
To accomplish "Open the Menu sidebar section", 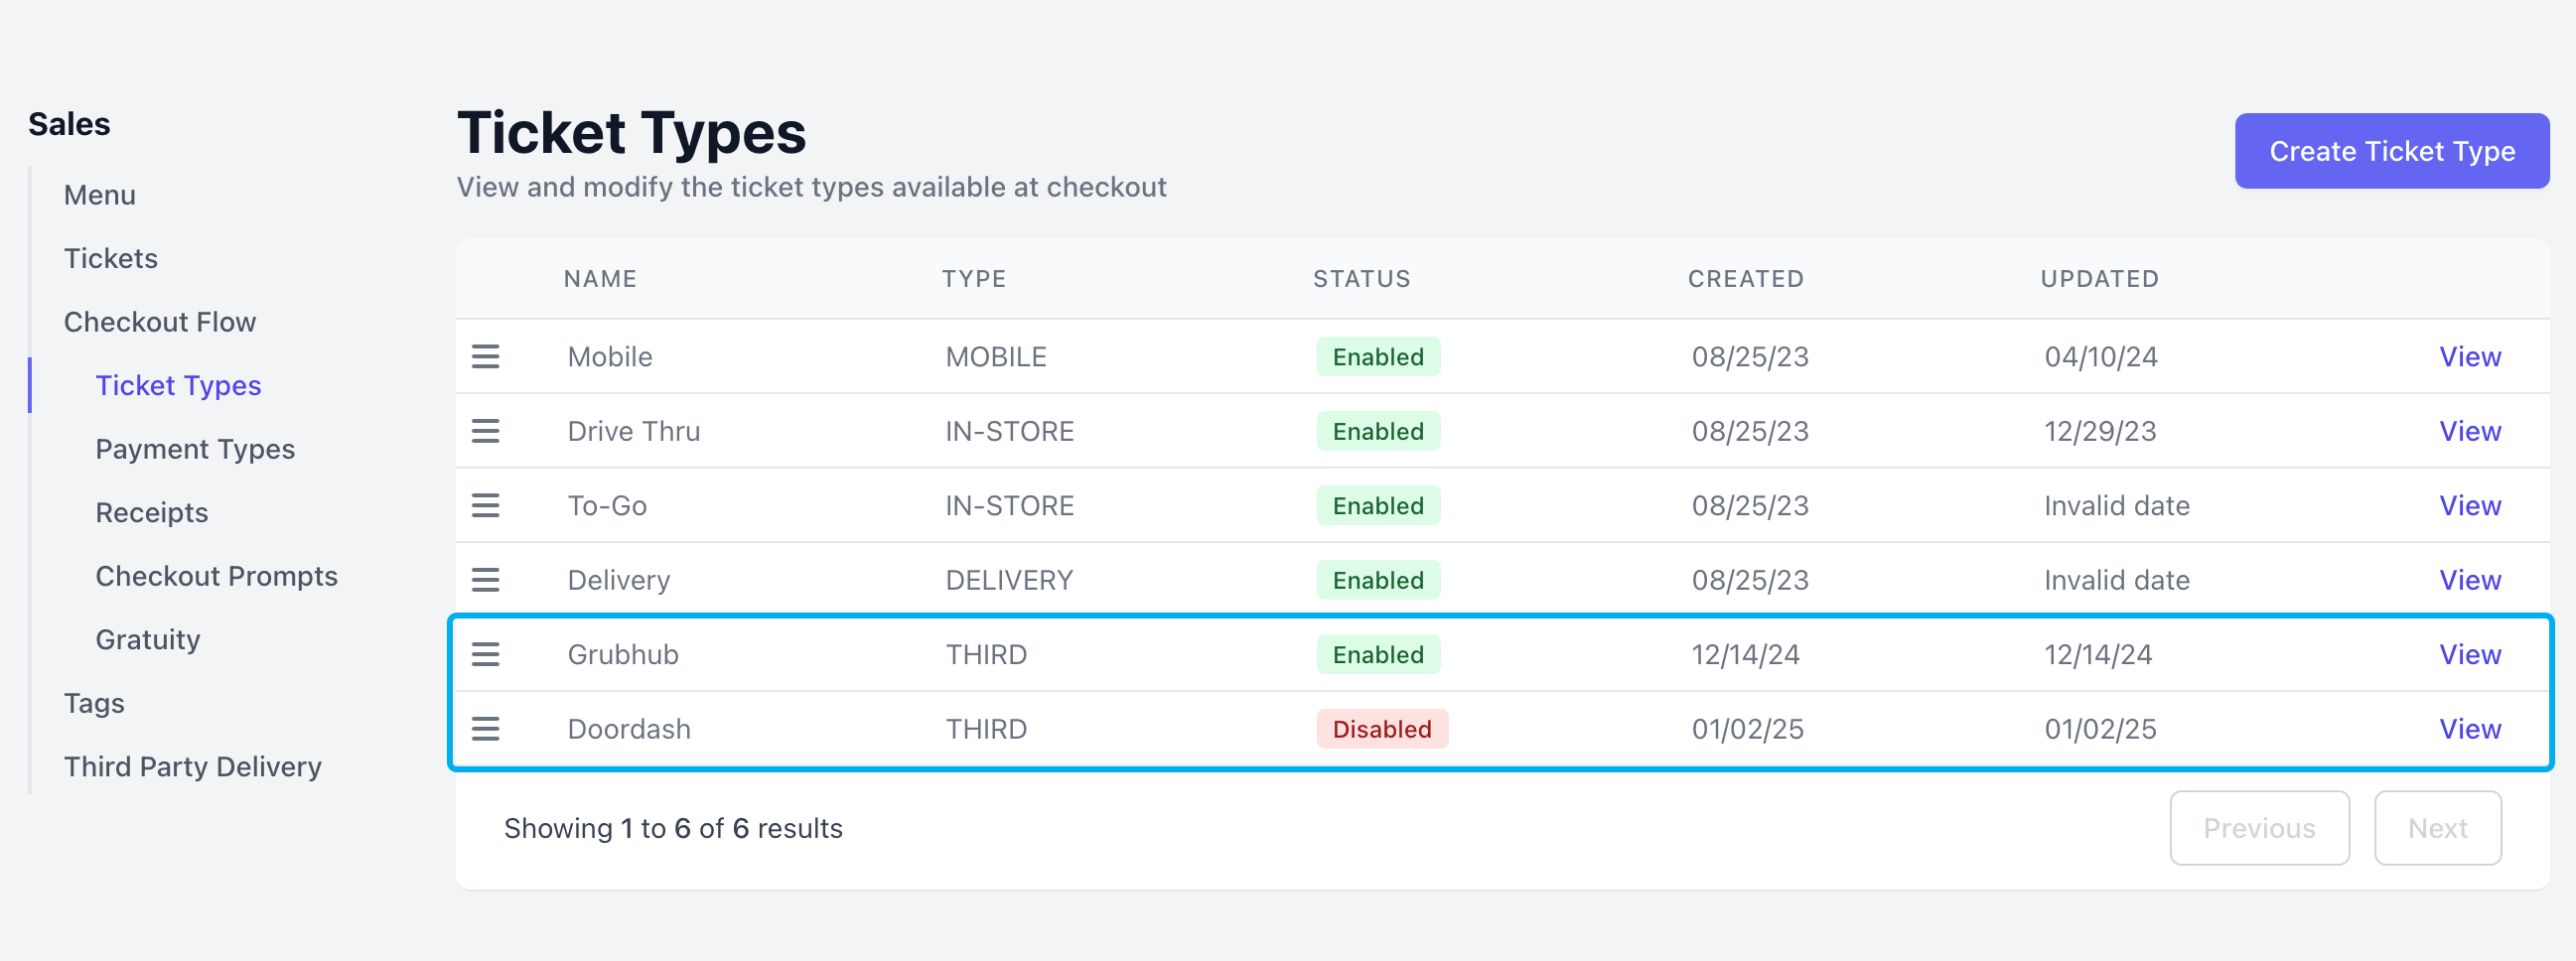I will tap(99, 195).
